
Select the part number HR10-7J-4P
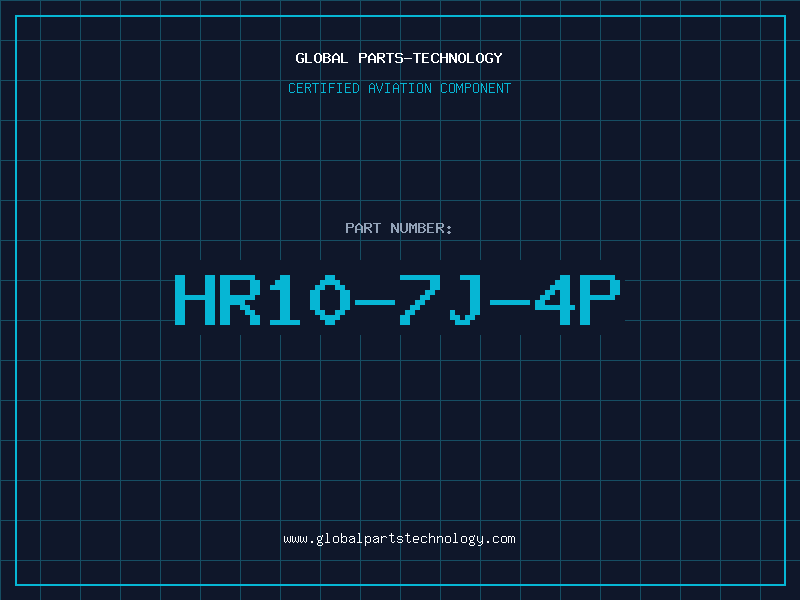tap(398, 299)
